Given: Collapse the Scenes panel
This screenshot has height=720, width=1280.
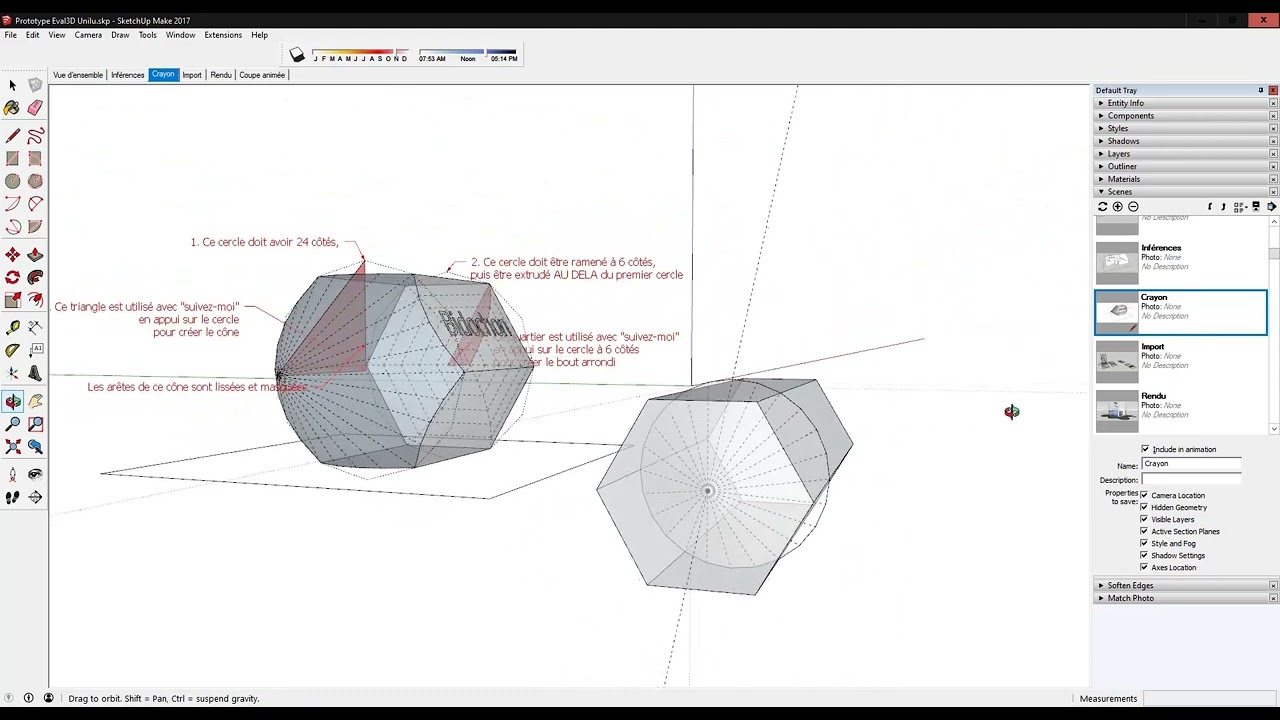Looking at the screenshot, I should (x=1180, y=192).
